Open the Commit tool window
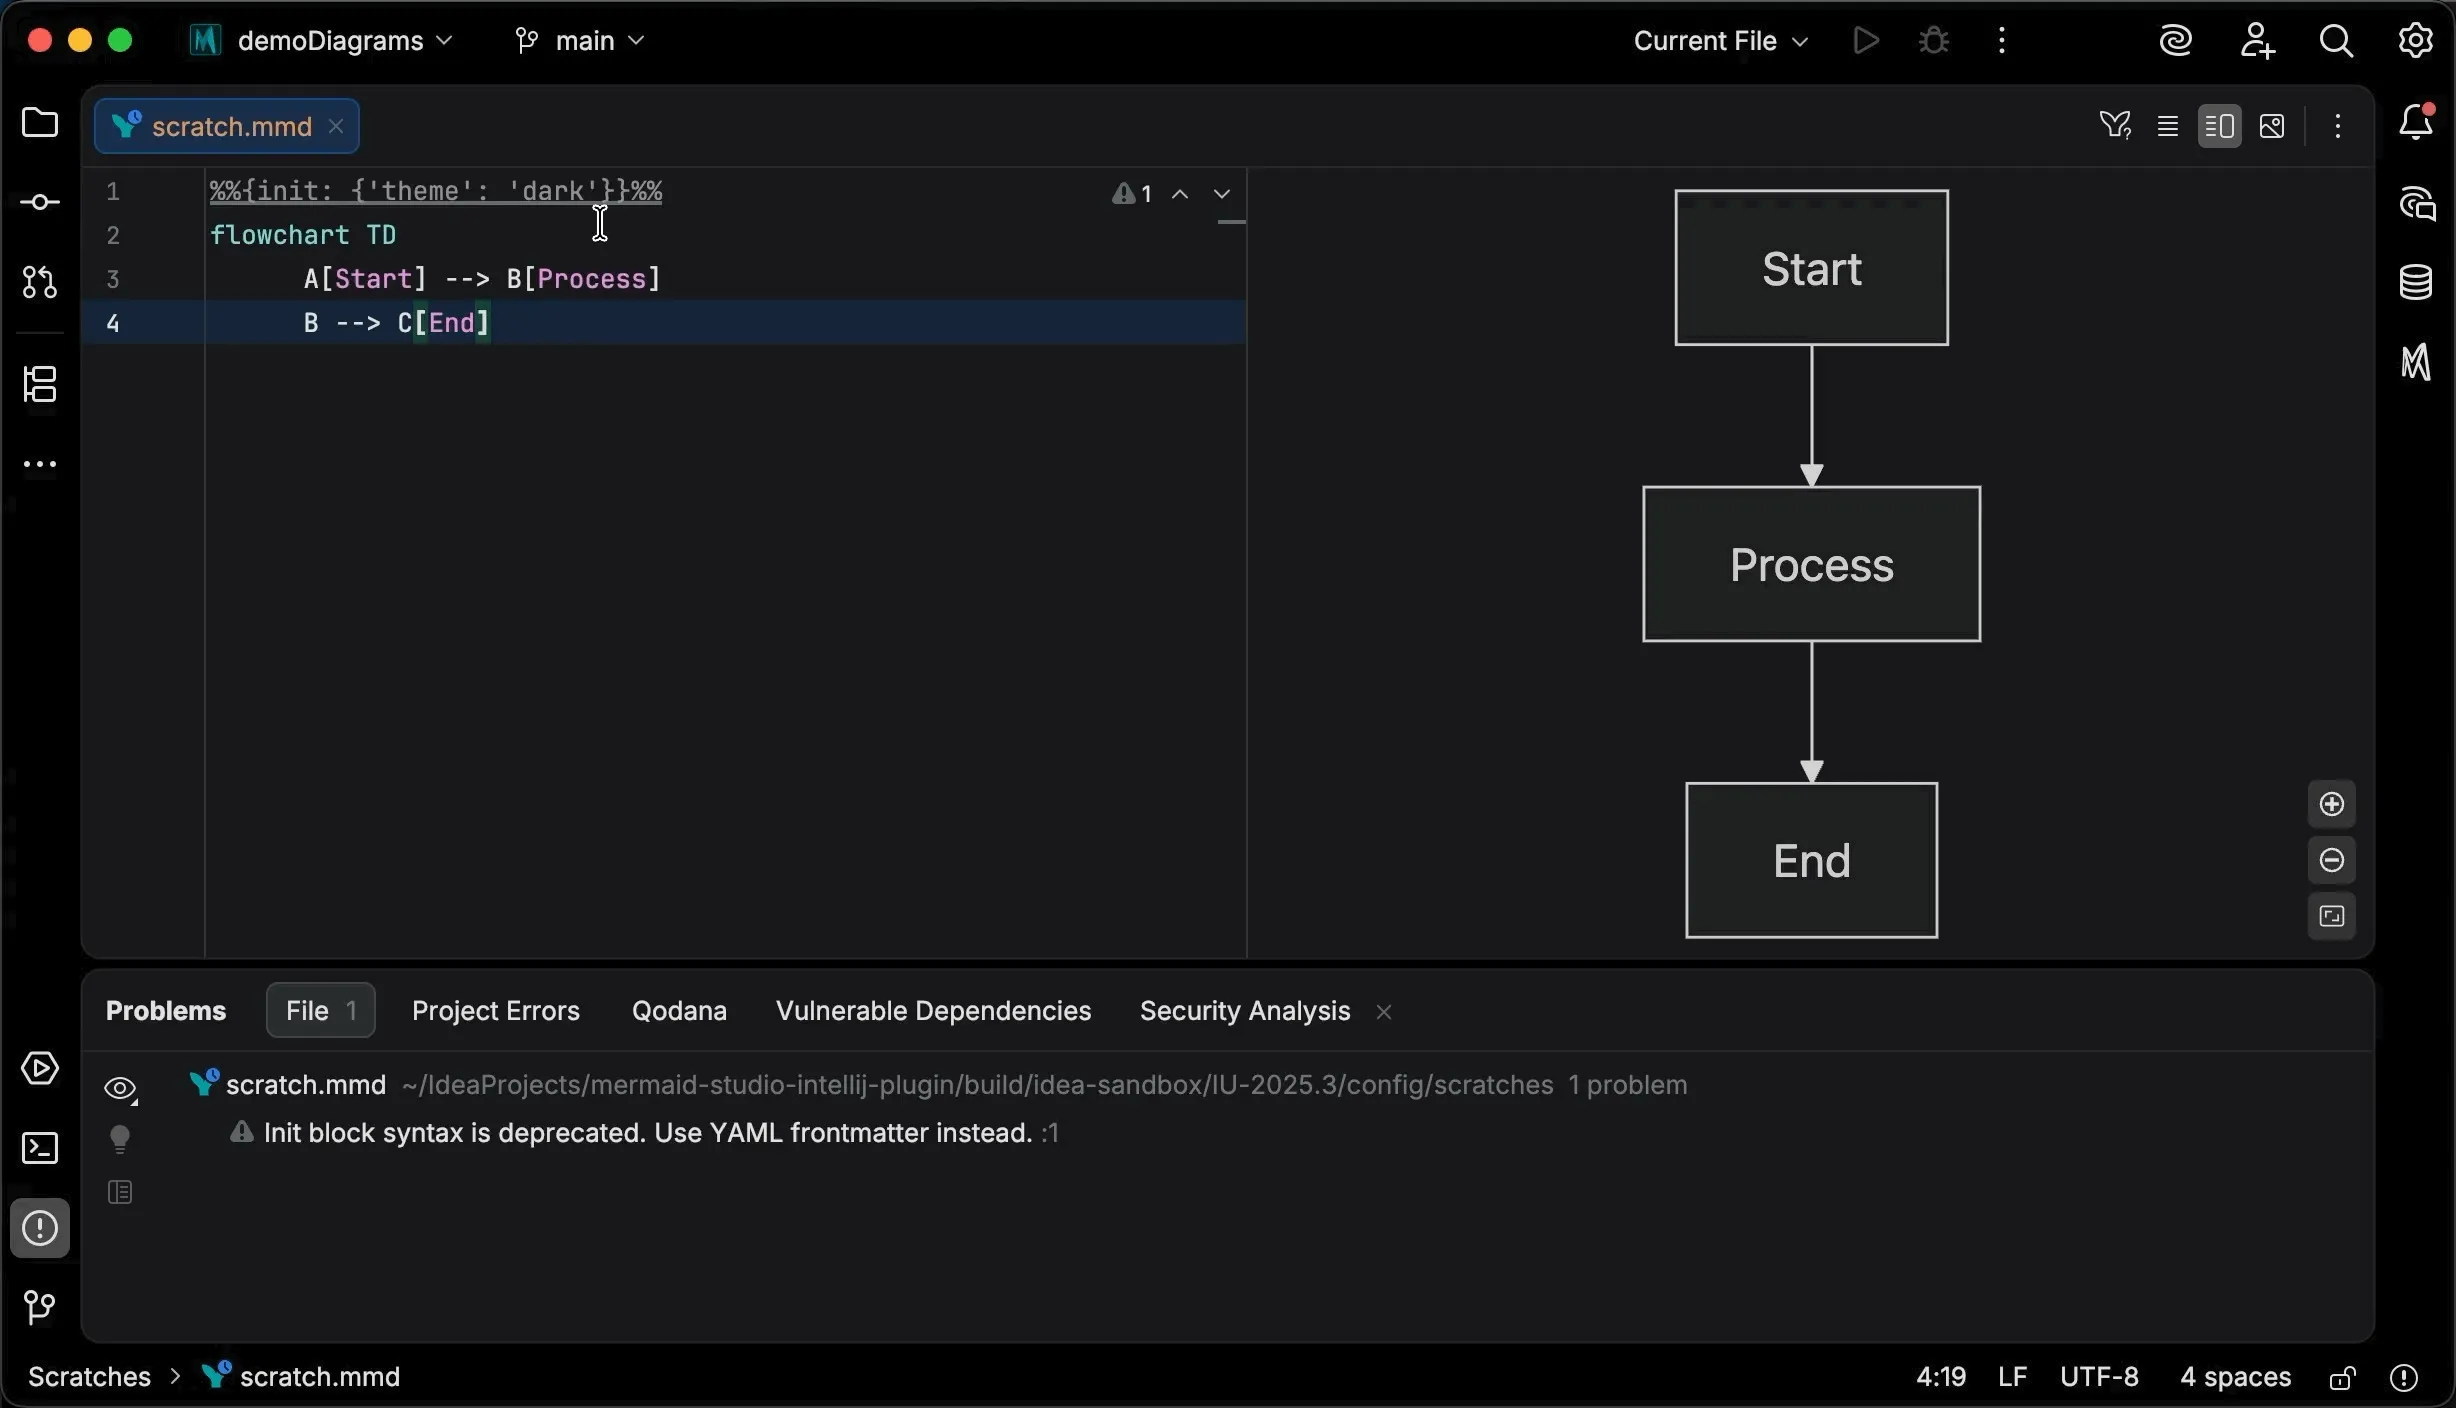 [39, 202]
